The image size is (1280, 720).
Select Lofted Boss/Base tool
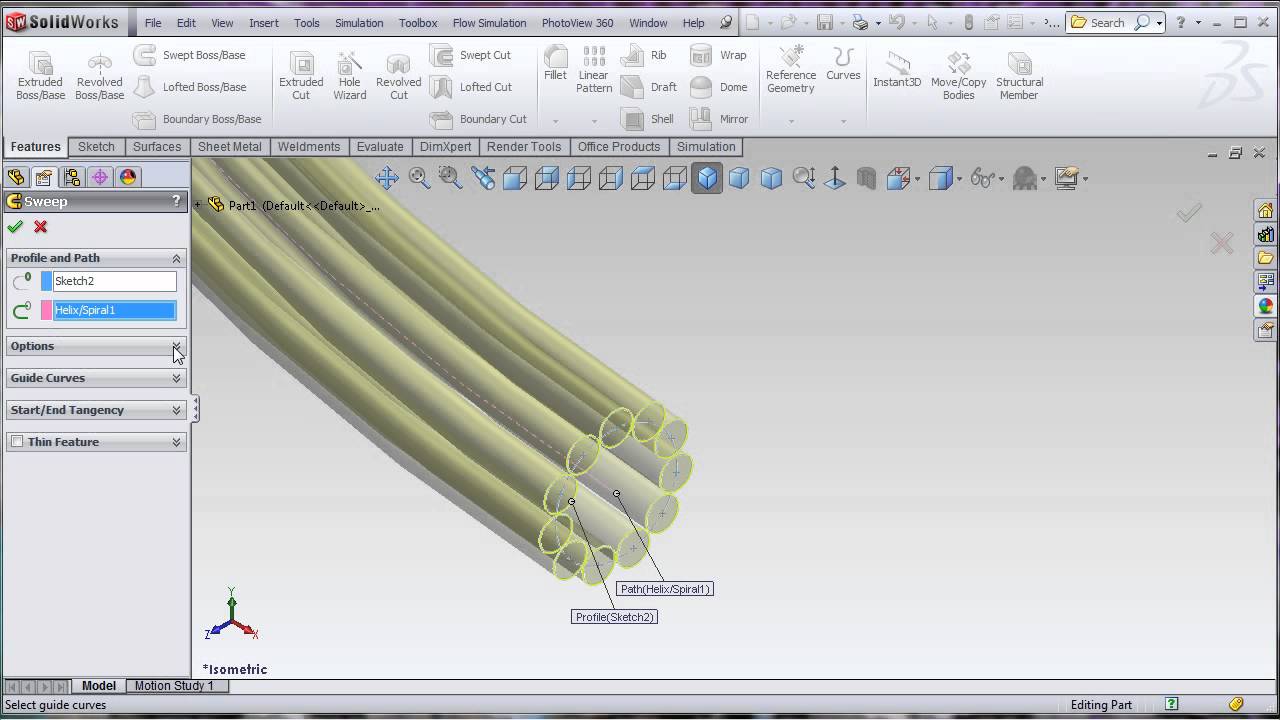click(x=190, y=87)
